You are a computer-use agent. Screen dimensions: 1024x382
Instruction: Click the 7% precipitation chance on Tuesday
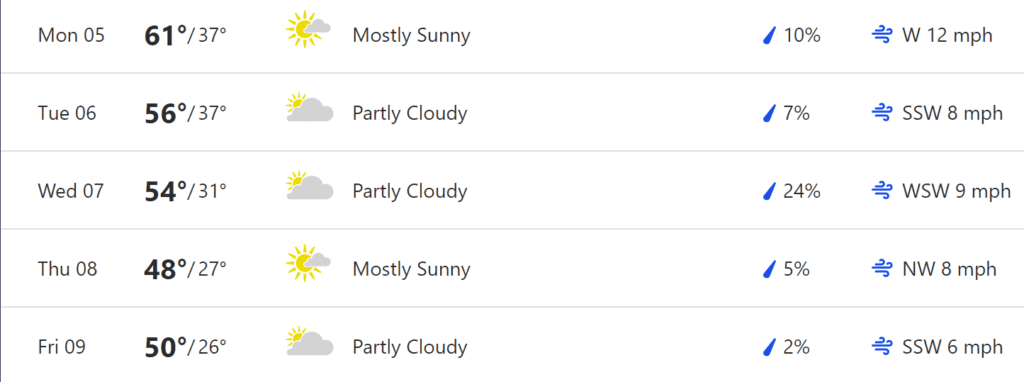[797, 113]
